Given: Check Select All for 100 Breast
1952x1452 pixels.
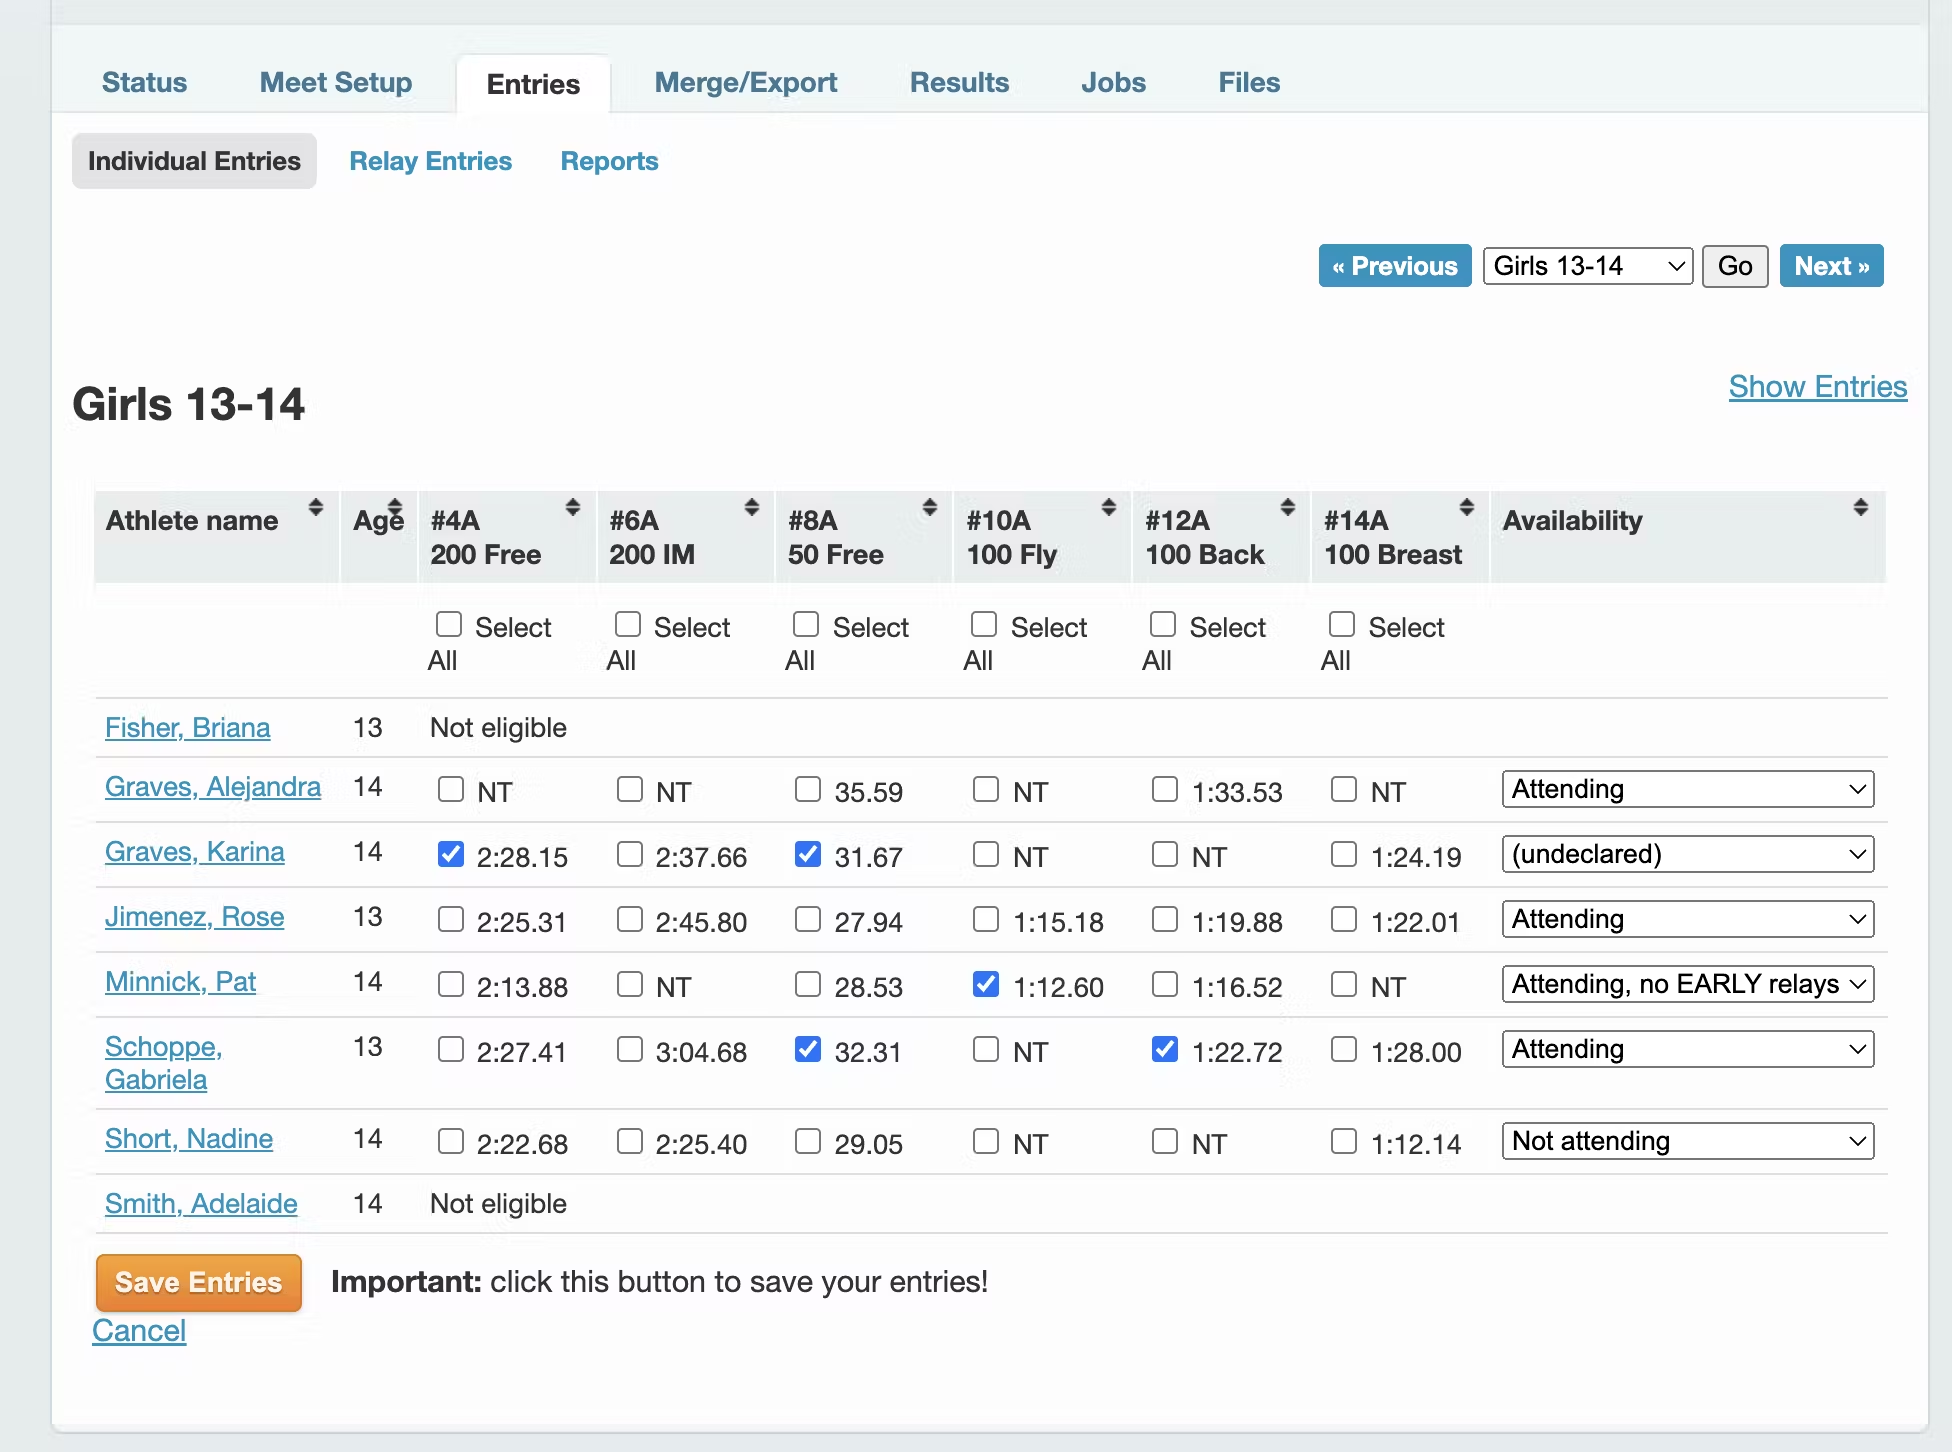Looking at the screenshot, I should point(1342,625).
